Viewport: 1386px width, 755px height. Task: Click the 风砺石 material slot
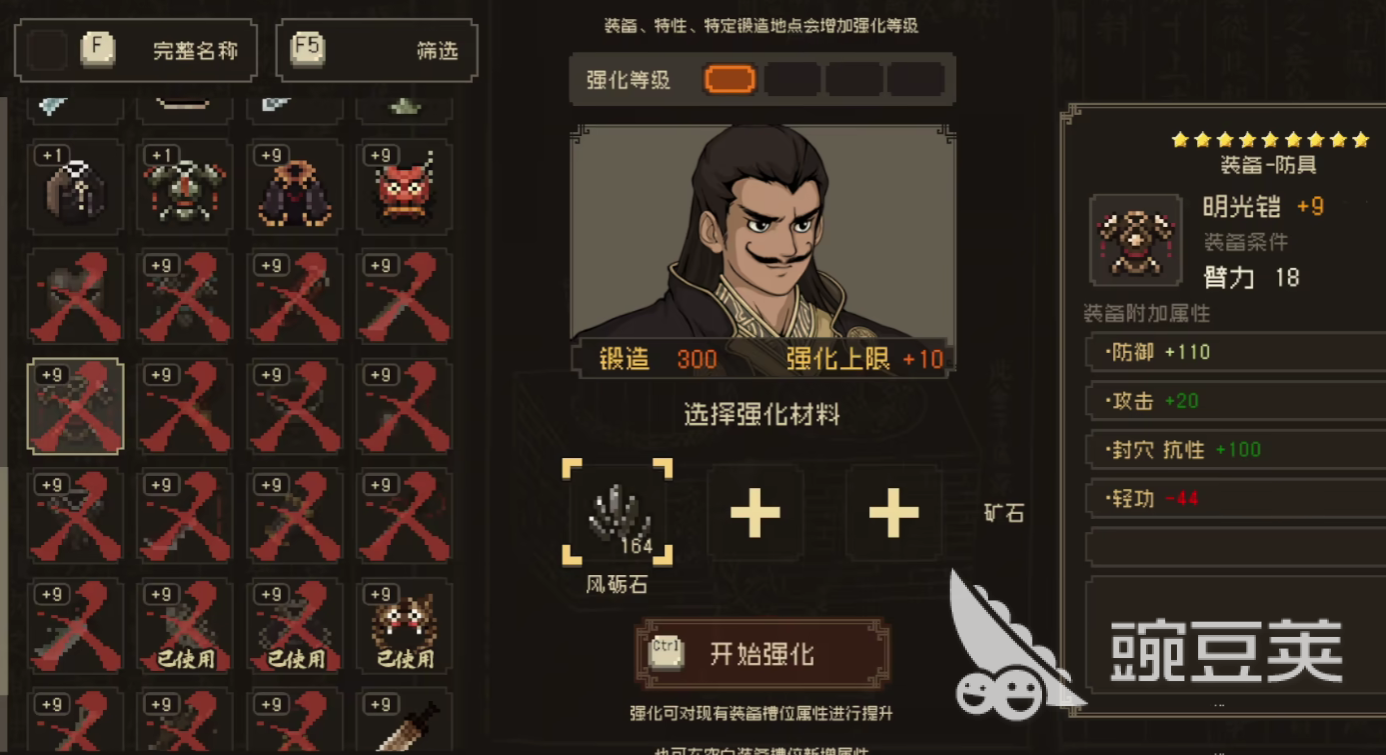617,513
